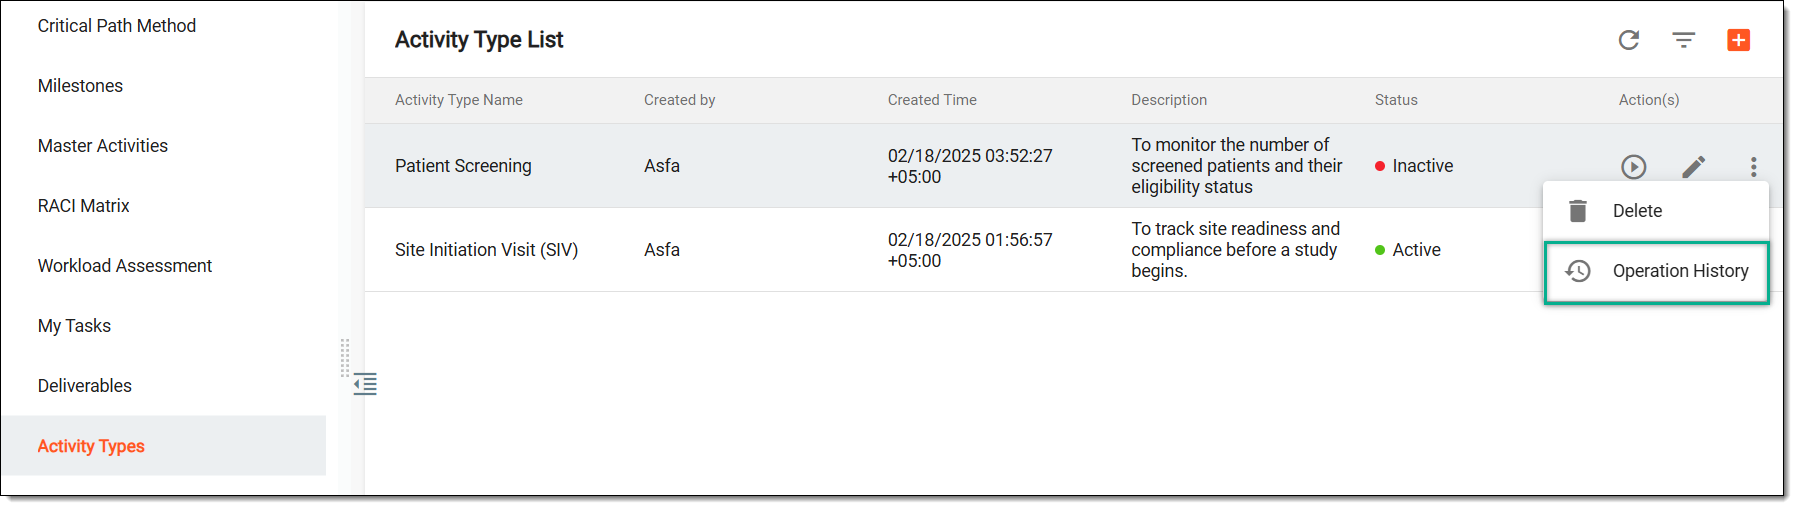The image size is (1796, 508).
Task: Select the Patient Screening name cell
Action: tap(463, 166)
